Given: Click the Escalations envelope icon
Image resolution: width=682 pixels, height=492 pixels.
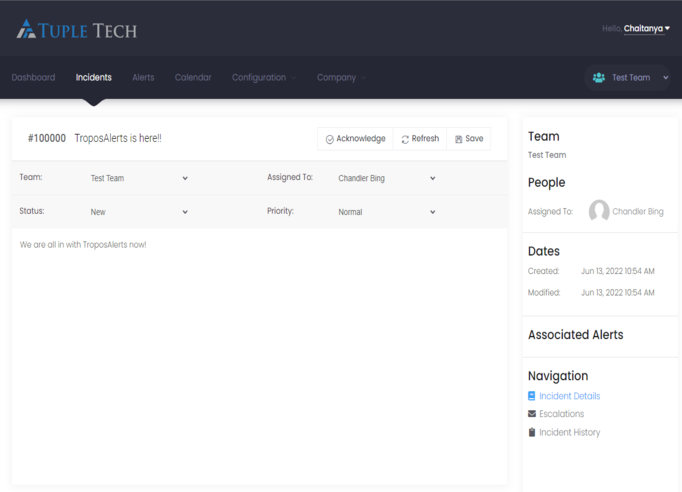Looking at the screenshot, I should 532,414.
